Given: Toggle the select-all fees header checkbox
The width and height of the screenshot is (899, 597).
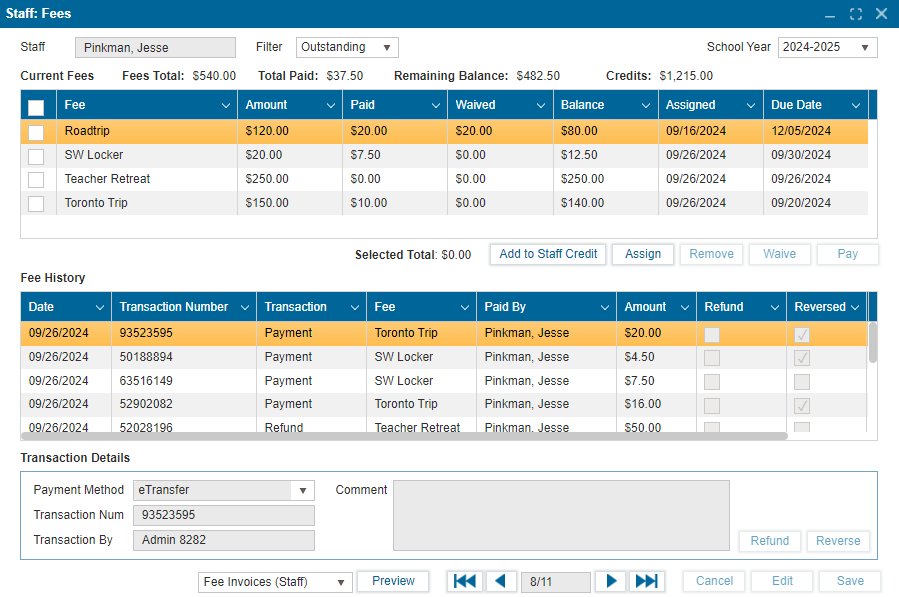Looking at the screenshot, I should (36, 107).
